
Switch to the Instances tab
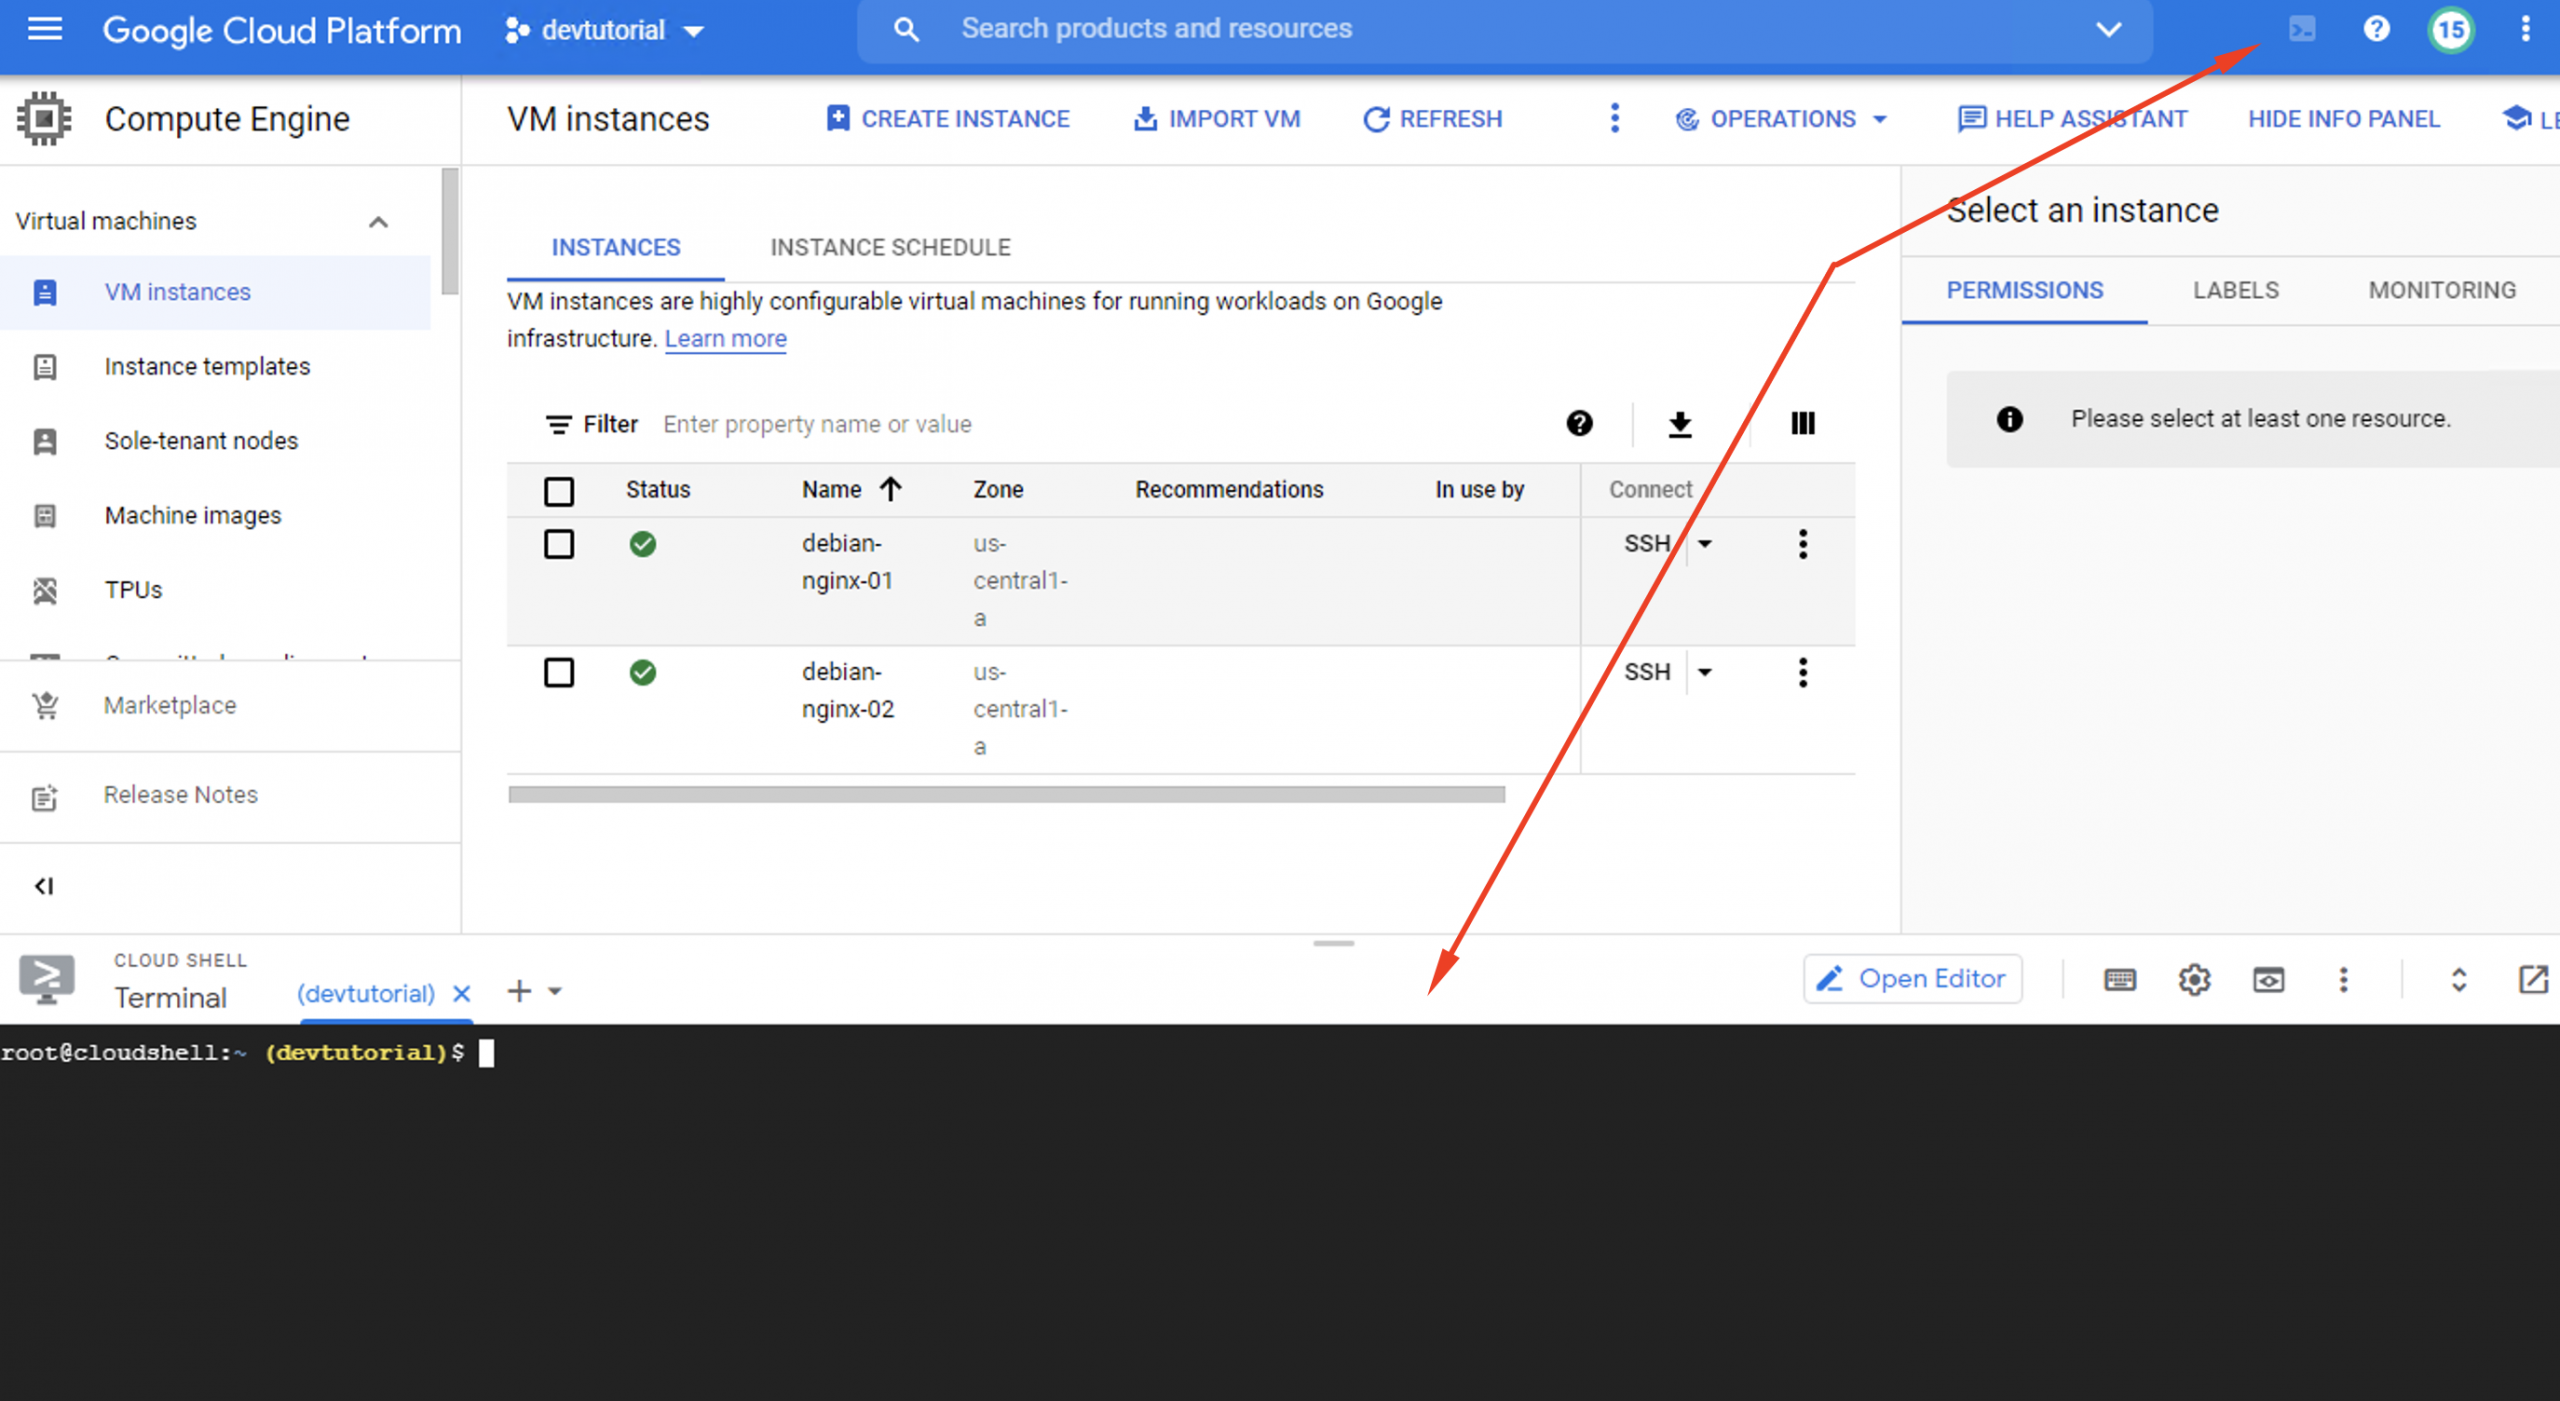click(x=616, y=247)
